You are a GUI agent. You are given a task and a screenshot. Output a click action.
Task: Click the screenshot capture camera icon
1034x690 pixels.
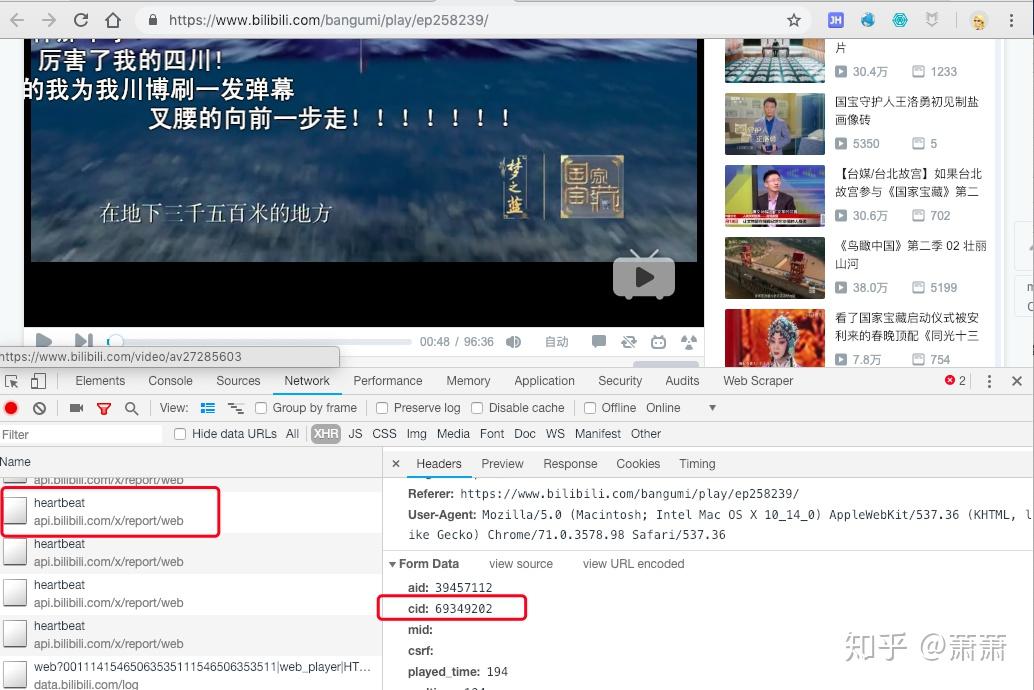pos(75,408)
